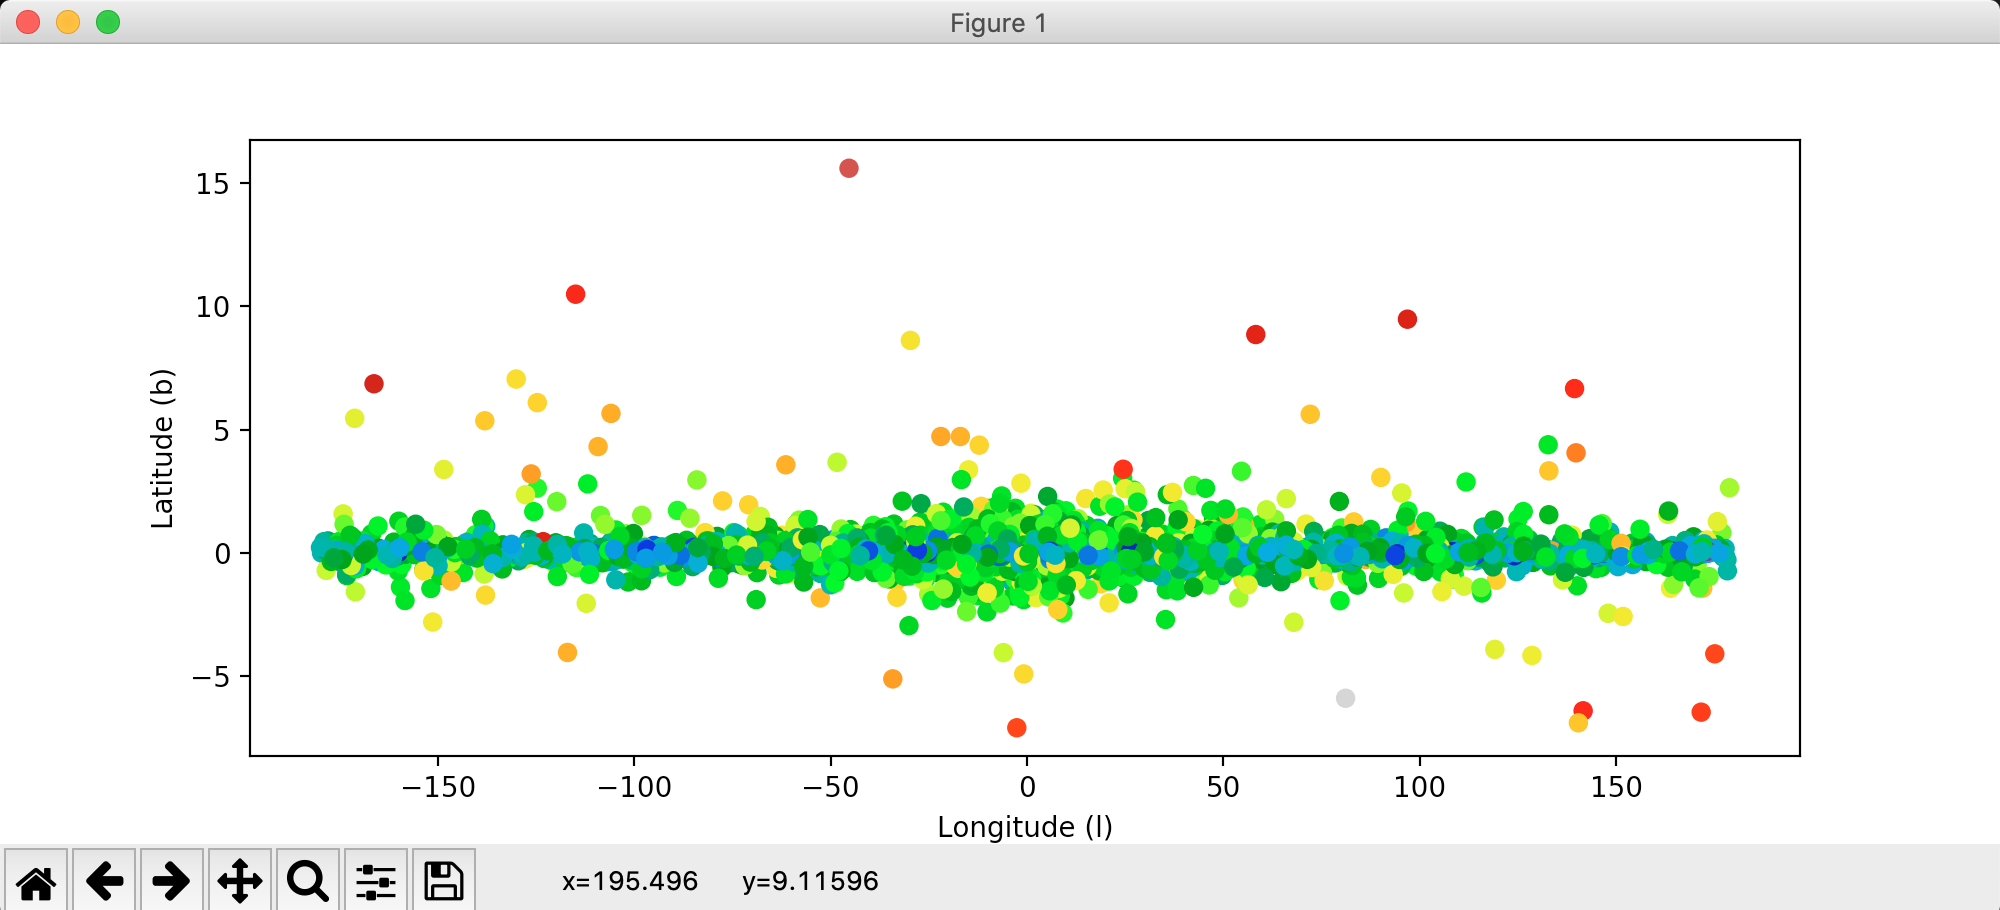Click the Longitude (l) axis label
Screen dimensions: 2000x910
tap(1025, 827)
